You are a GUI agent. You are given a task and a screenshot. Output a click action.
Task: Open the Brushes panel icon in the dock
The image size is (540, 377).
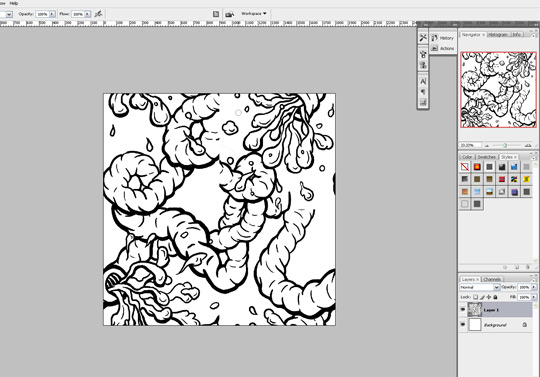point(423,54)
